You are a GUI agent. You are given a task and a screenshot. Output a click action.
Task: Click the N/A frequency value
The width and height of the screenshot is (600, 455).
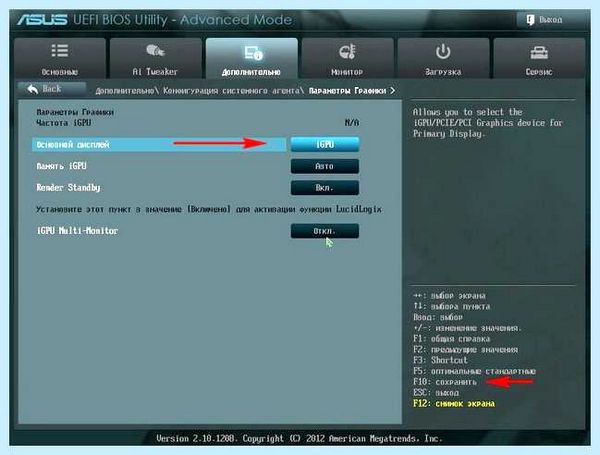coord(352,123)
